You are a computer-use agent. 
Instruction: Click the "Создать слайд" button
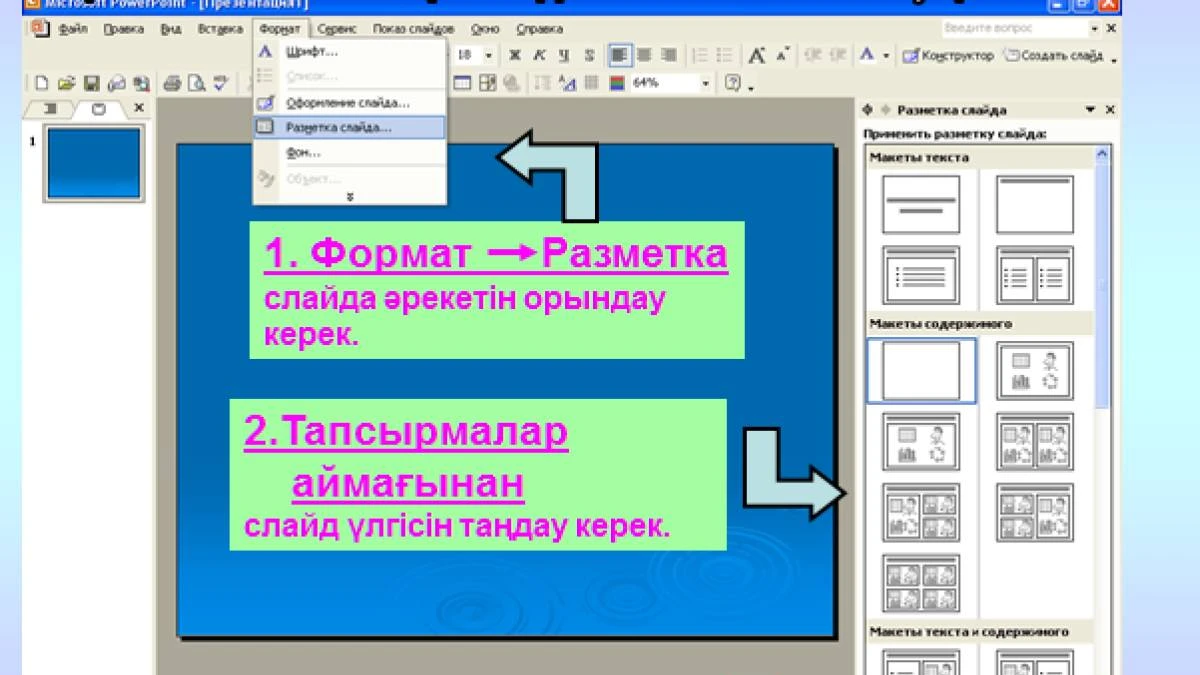pos(1054,55)
